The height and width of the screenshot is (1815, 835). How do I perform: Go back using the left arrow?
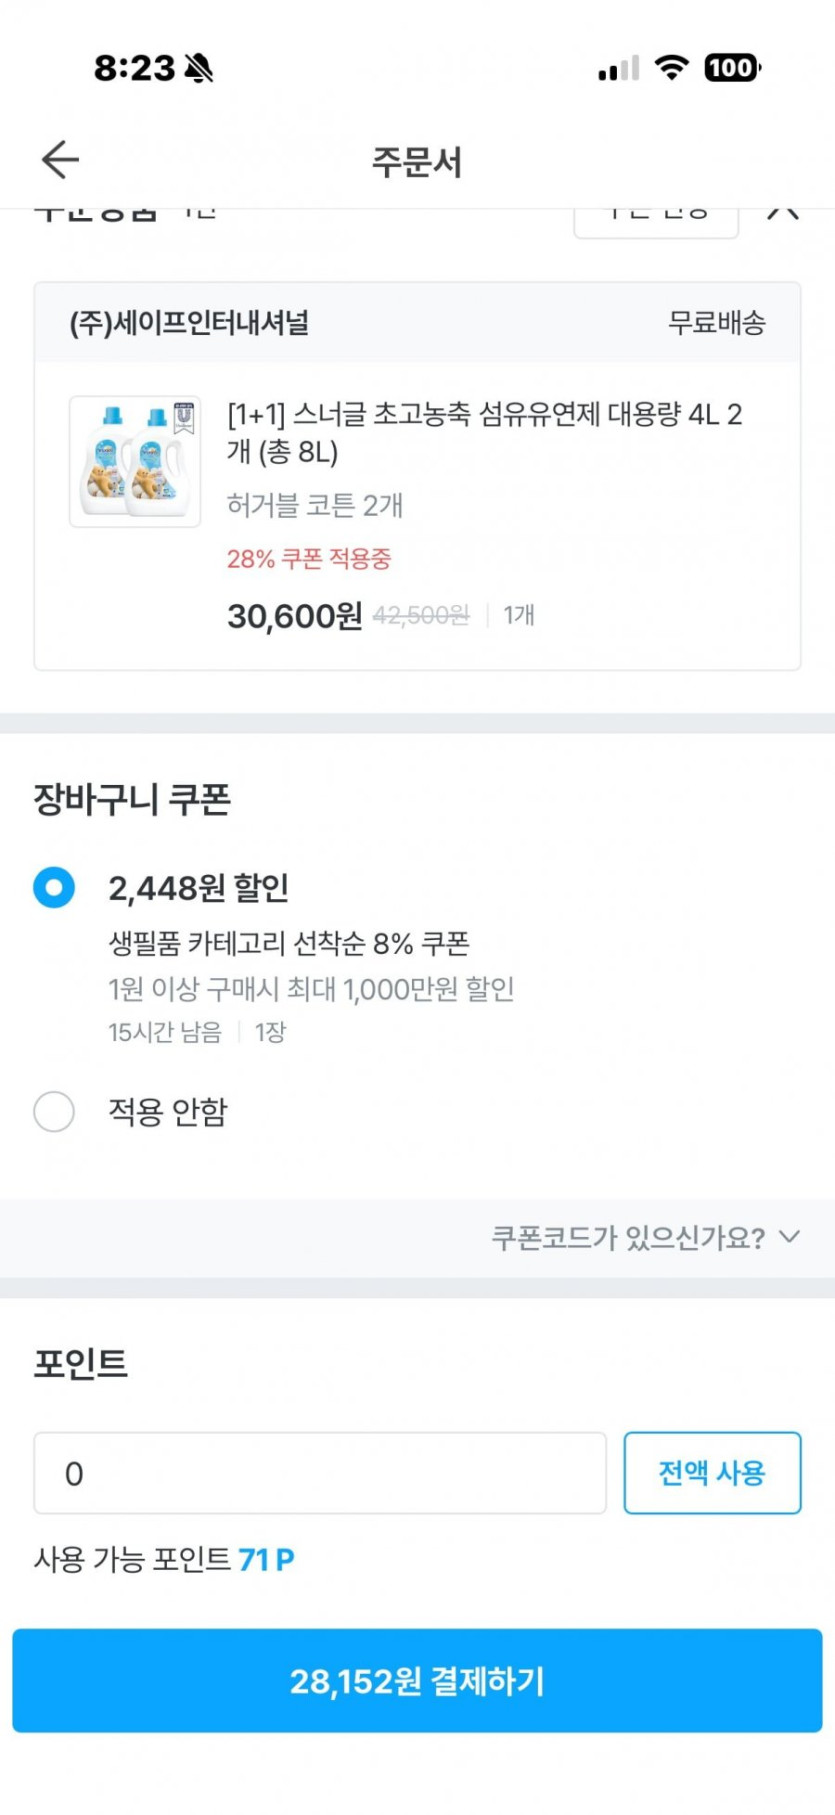pos(60,160)
